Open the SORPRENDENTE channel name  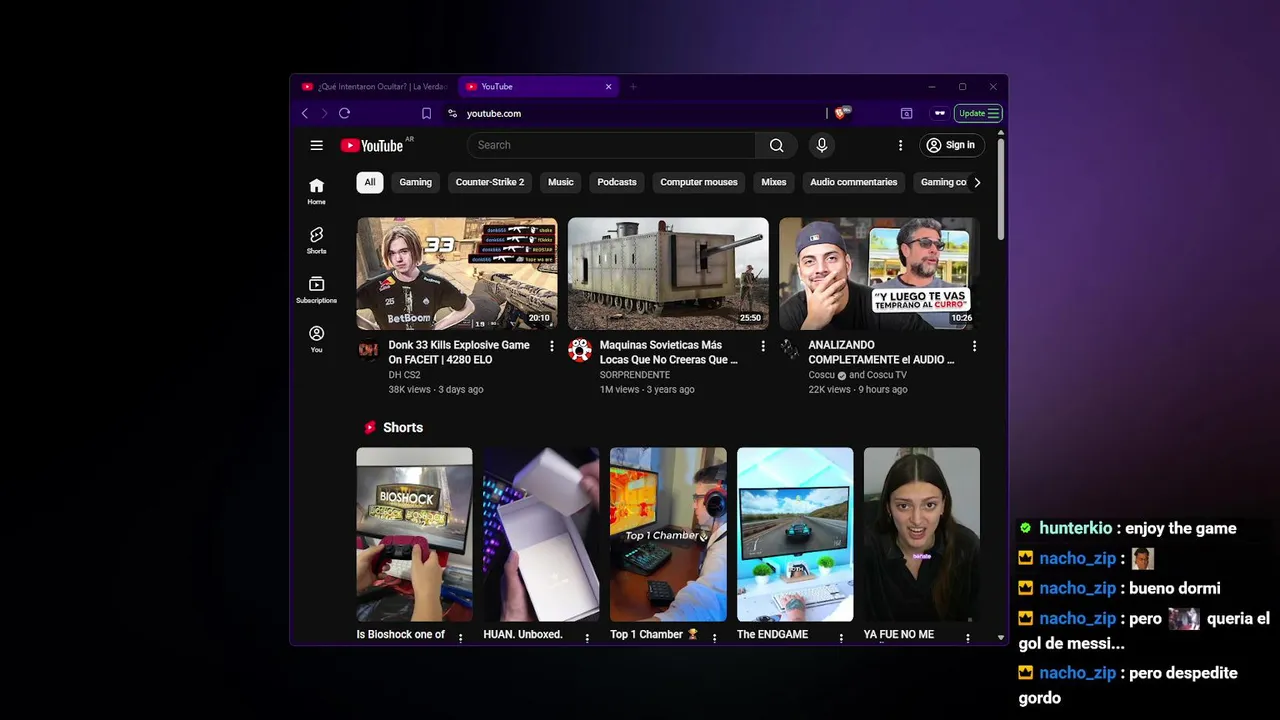tap(635, 375)
